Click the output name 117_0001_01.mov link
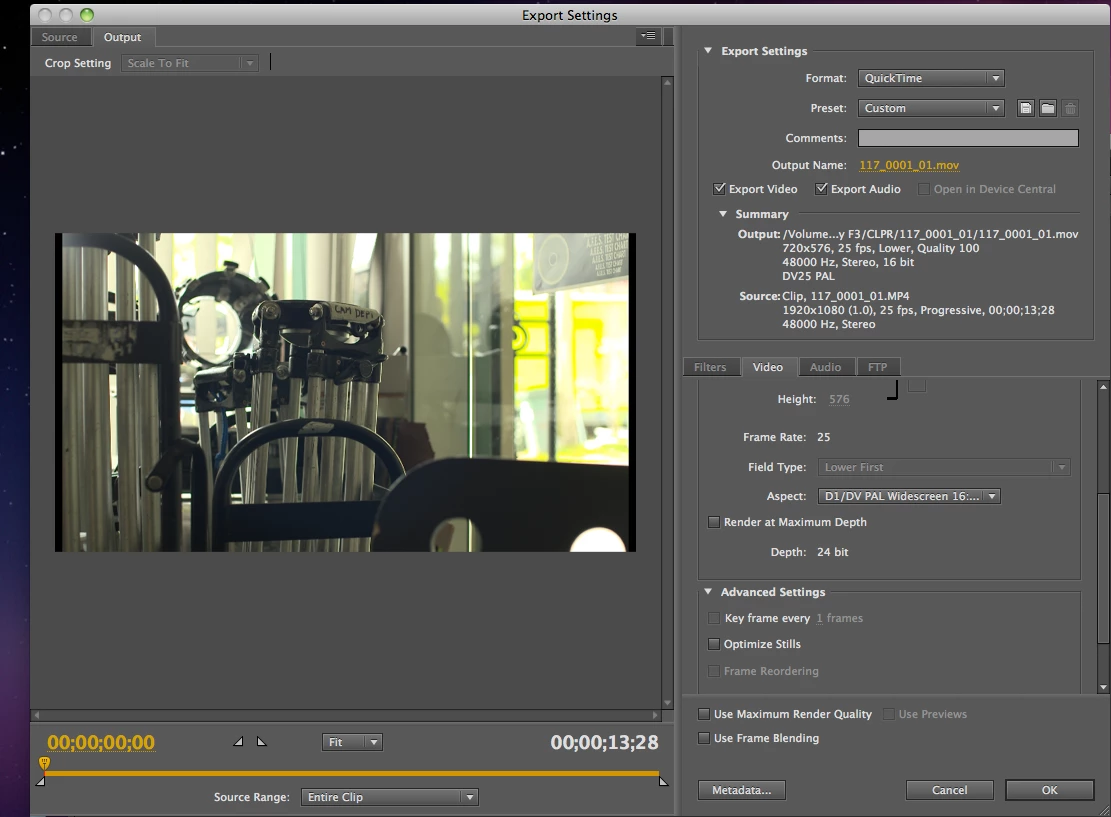This screenshot has height=817, width=1111. pyautogui.click(x=909, y=165)
